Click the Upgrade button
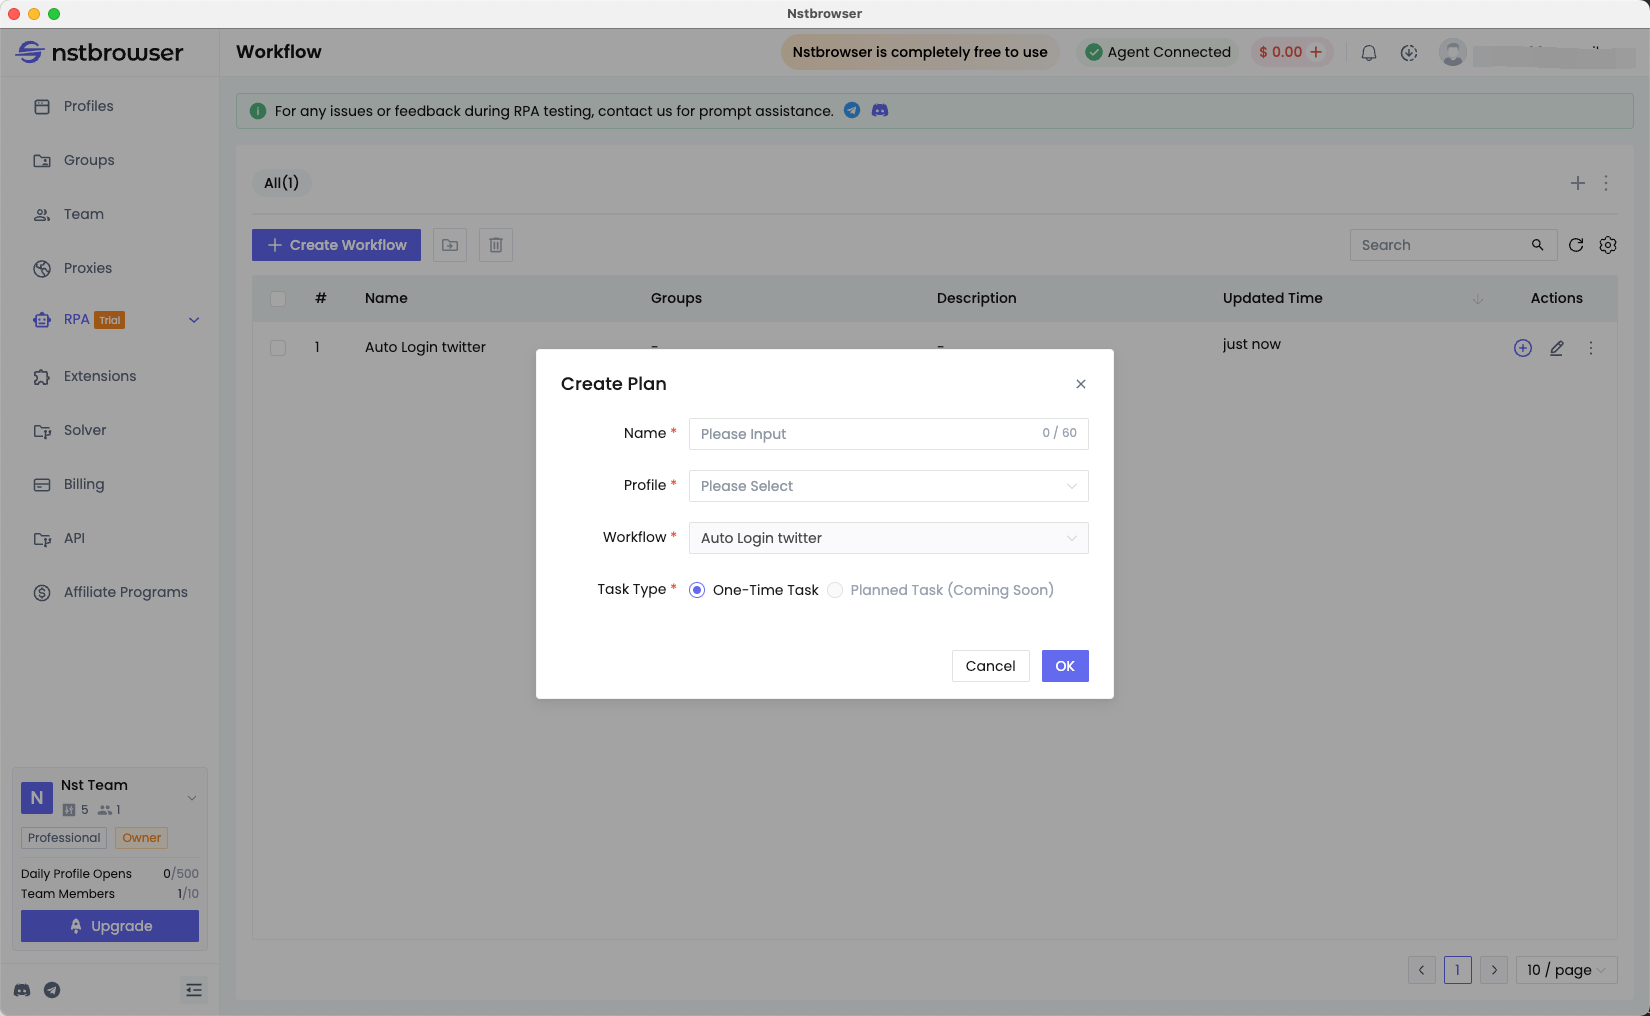1650x1016 pixels. [110, 926]
